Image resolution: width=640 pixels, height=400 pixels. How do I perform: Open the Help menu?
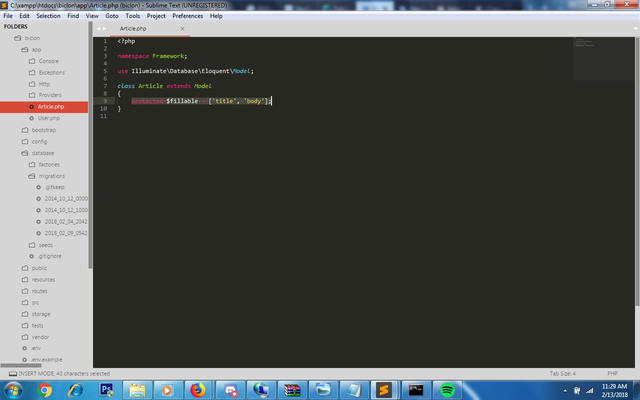[x=216, y=16]
